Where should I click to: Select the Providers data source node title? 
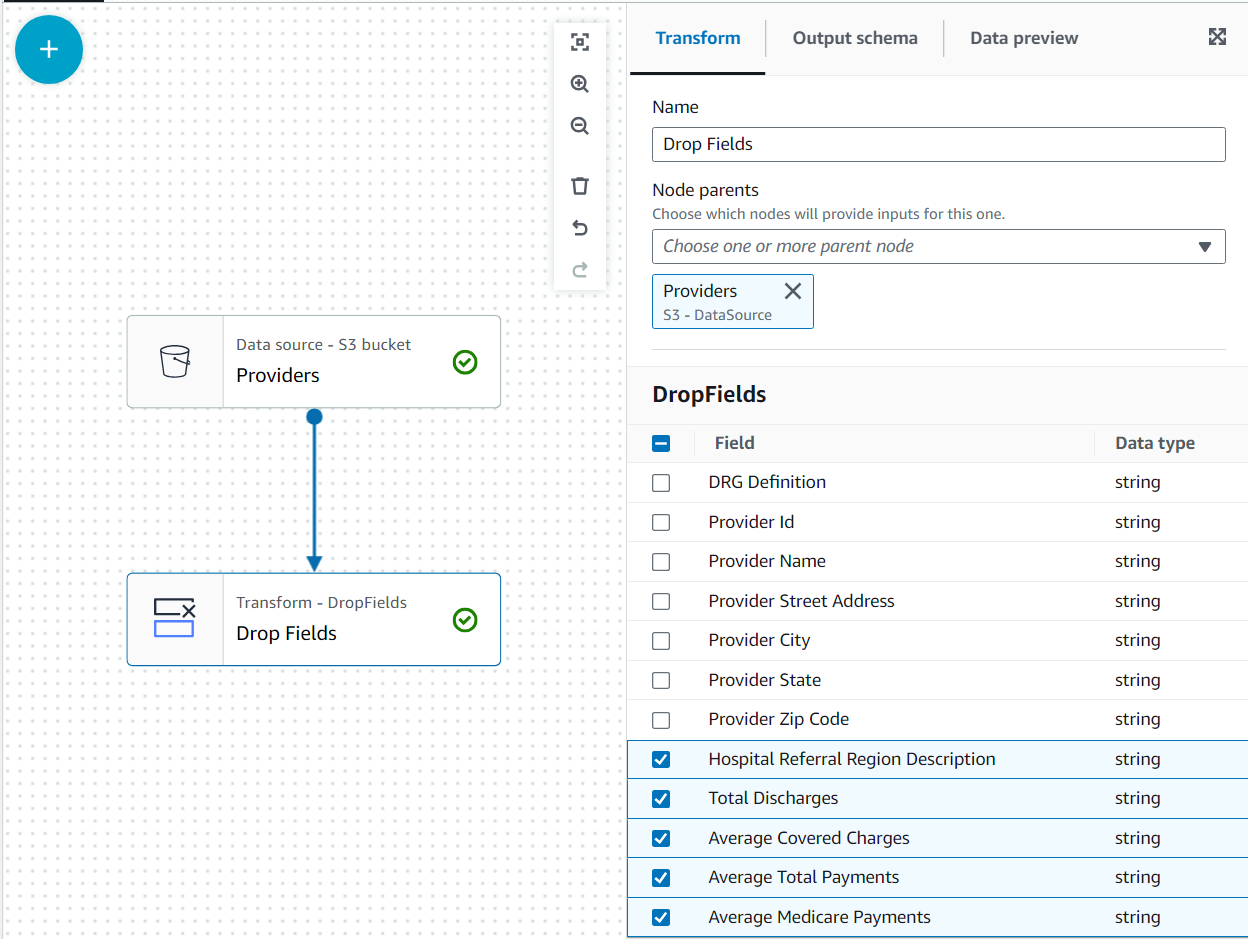pyautogui.click(x=278, y=375)
